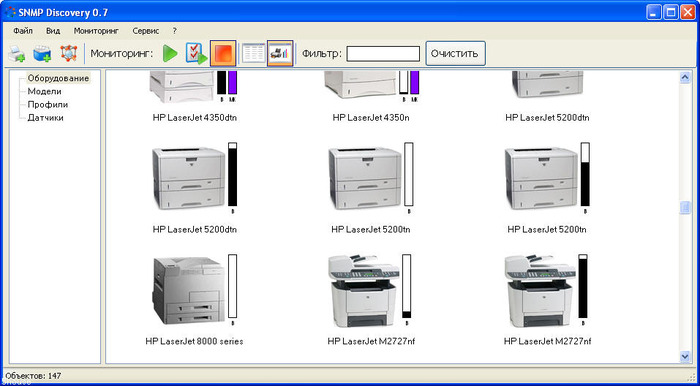Switch to the printer thumbnails view icon
Viewport: 700px width, 386px height.
[x=280, y=54]
